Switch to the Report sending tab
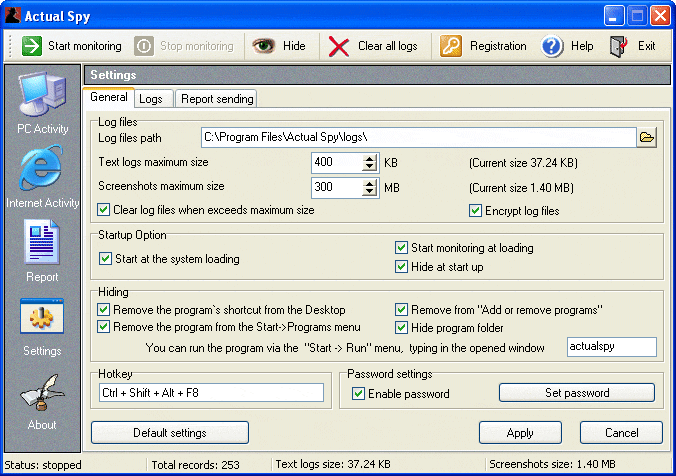 [x=217, y=99]
